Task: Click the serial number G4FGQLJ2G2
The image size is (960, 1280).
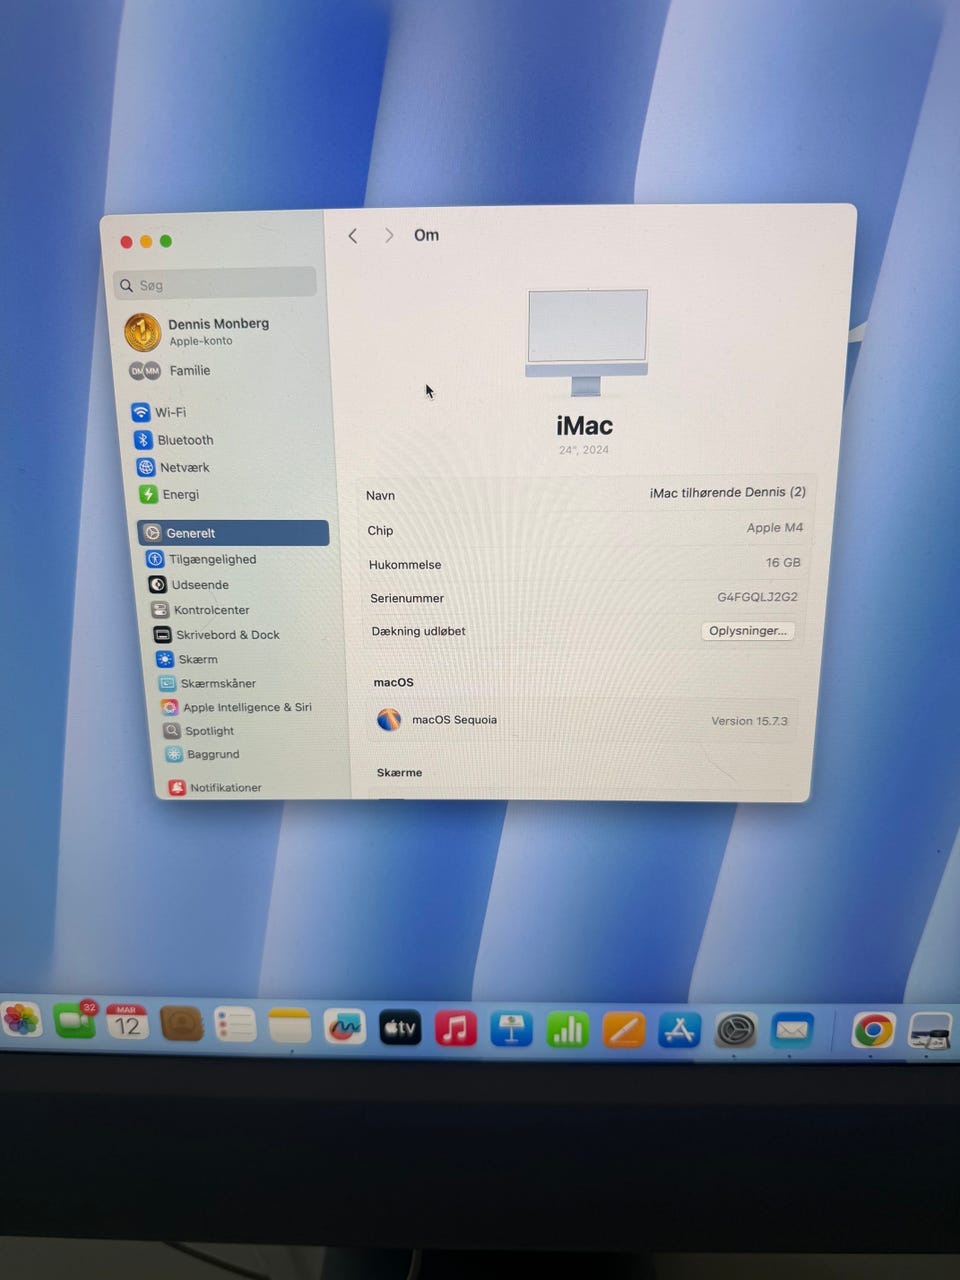Action: 758,597
